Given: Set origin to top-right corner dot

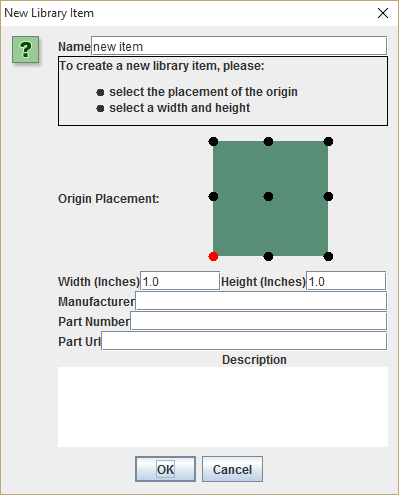Looking at the screenshot, I should (328, 142).
